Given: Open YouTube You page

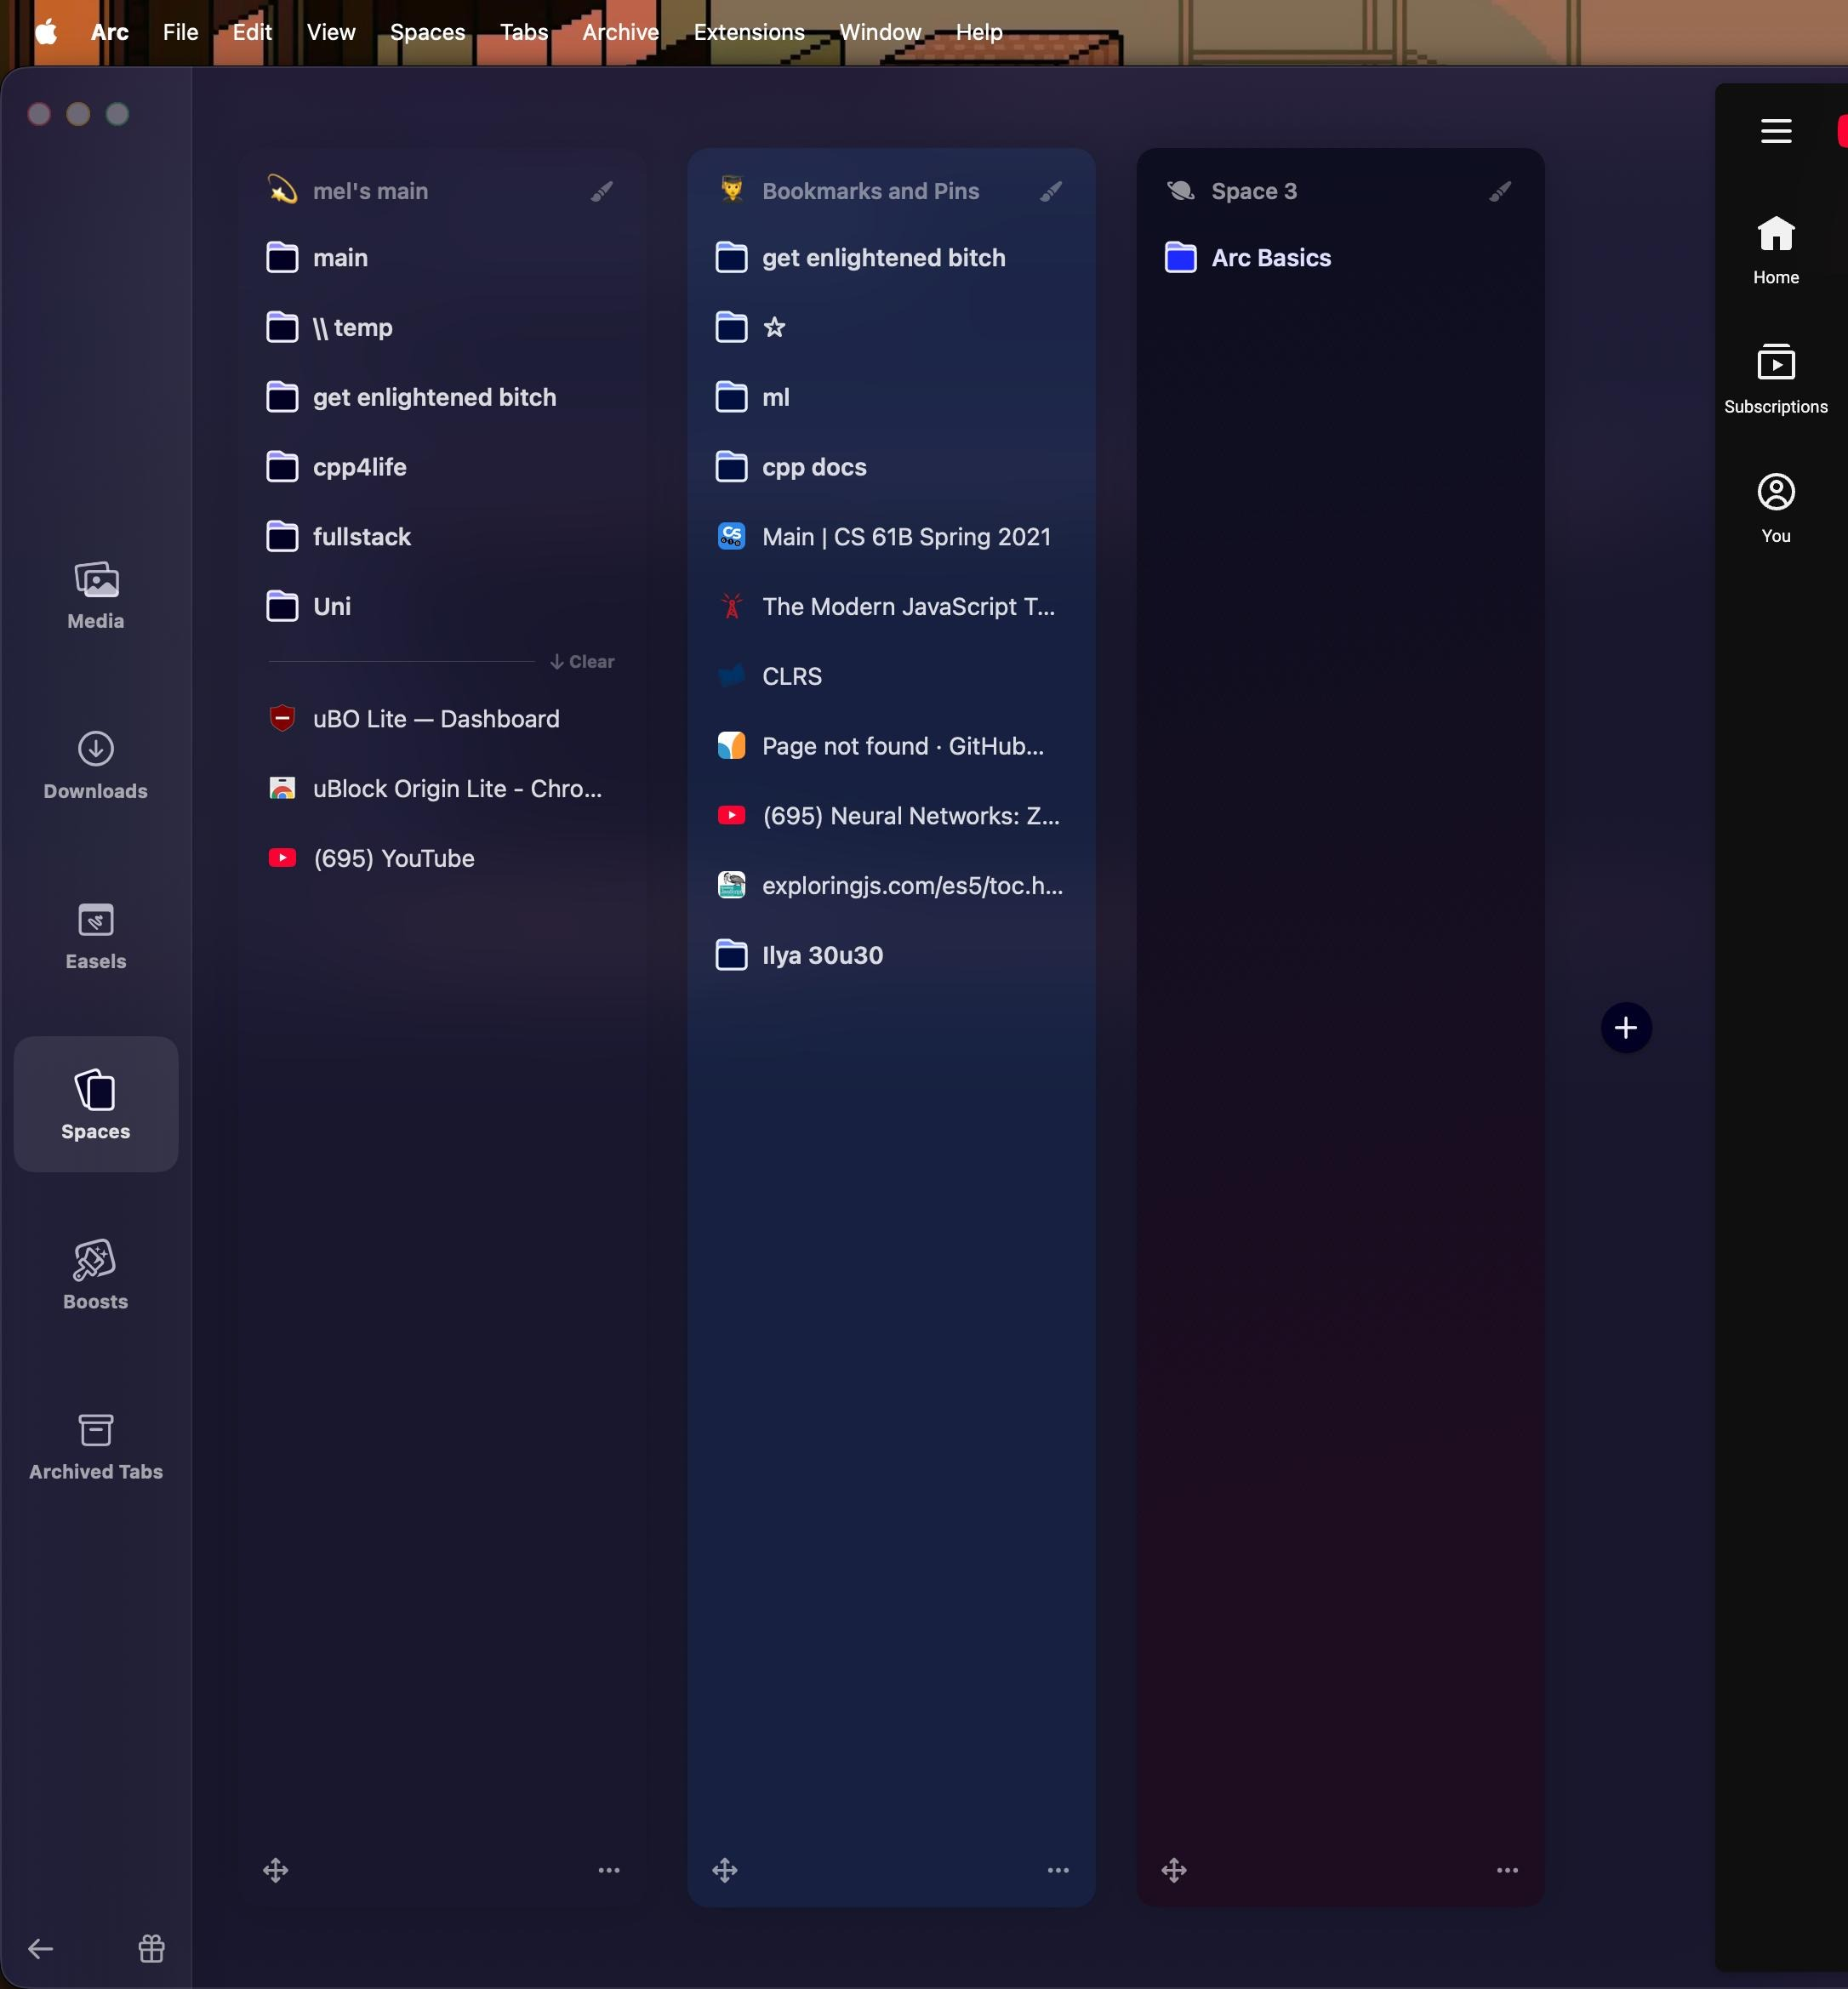Looking at the screenshot, I should pos(1776,509).
